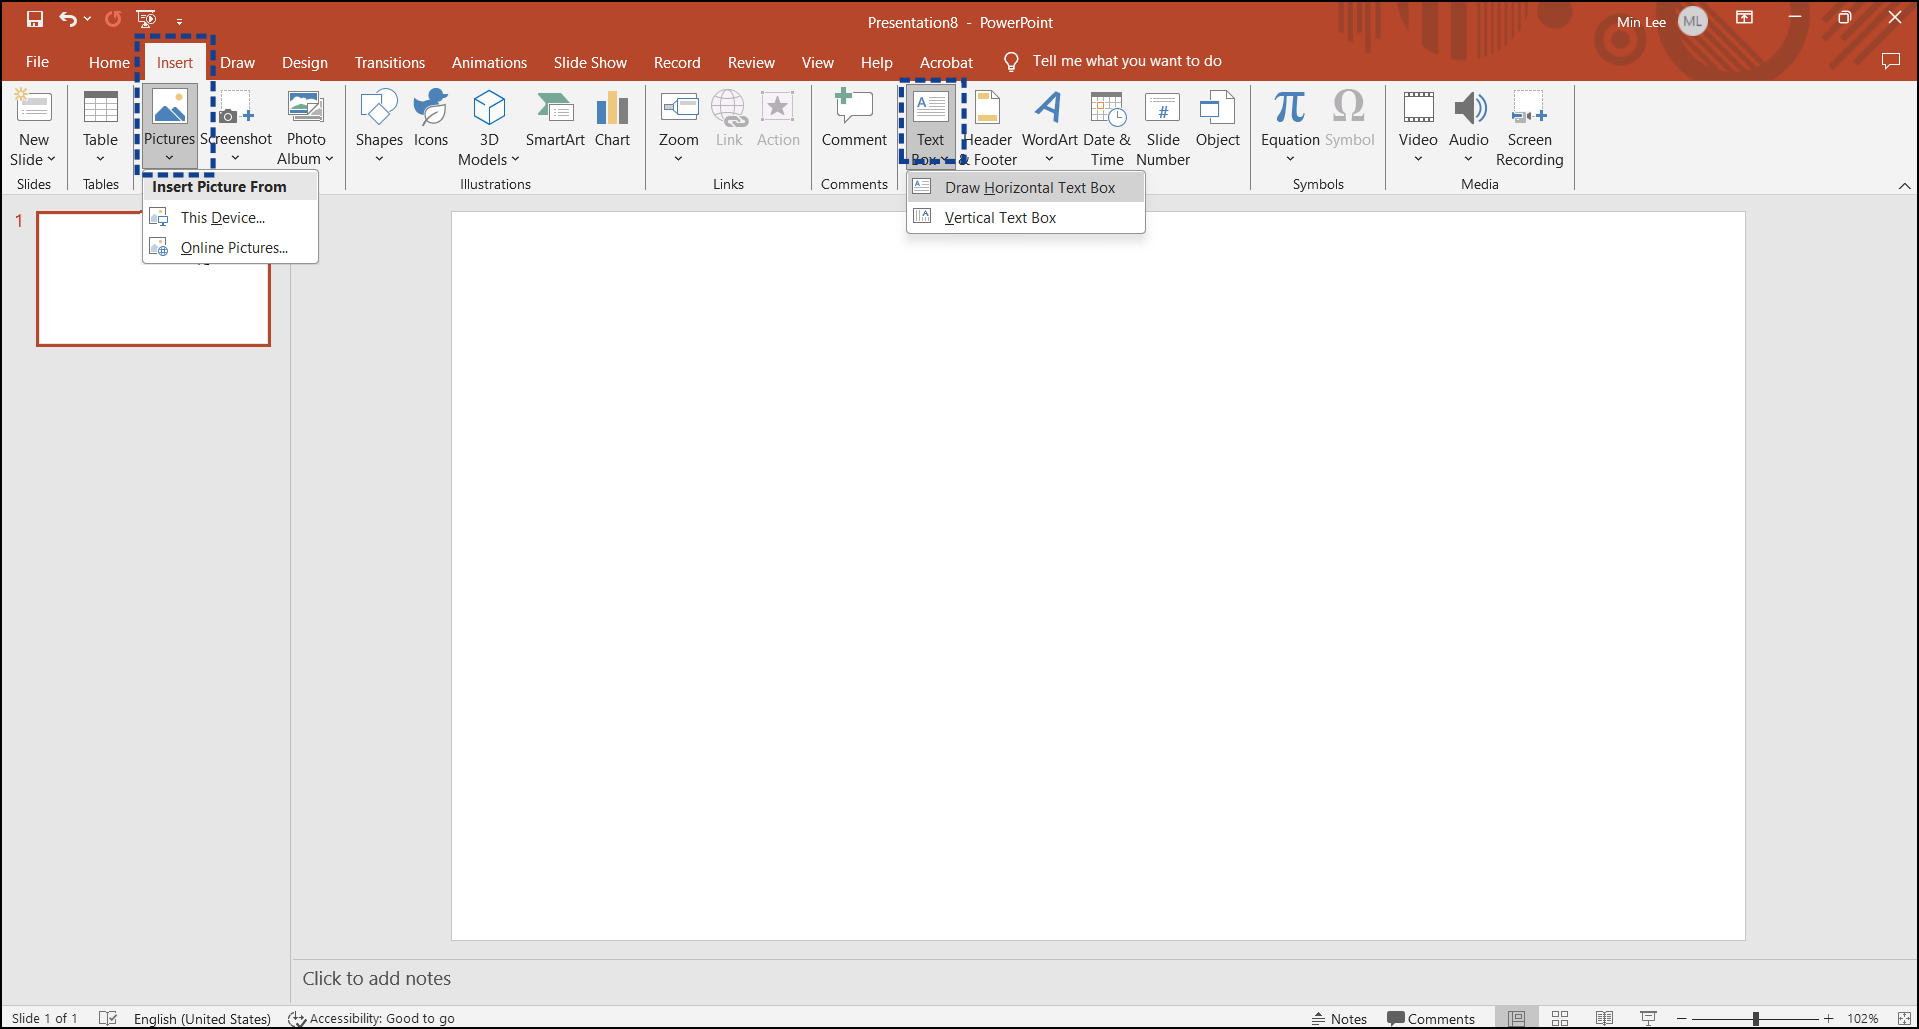This screenshot has height=1029, width=1919.
Task: Switch to Reading View icon
Action: pos(1604,1018)
